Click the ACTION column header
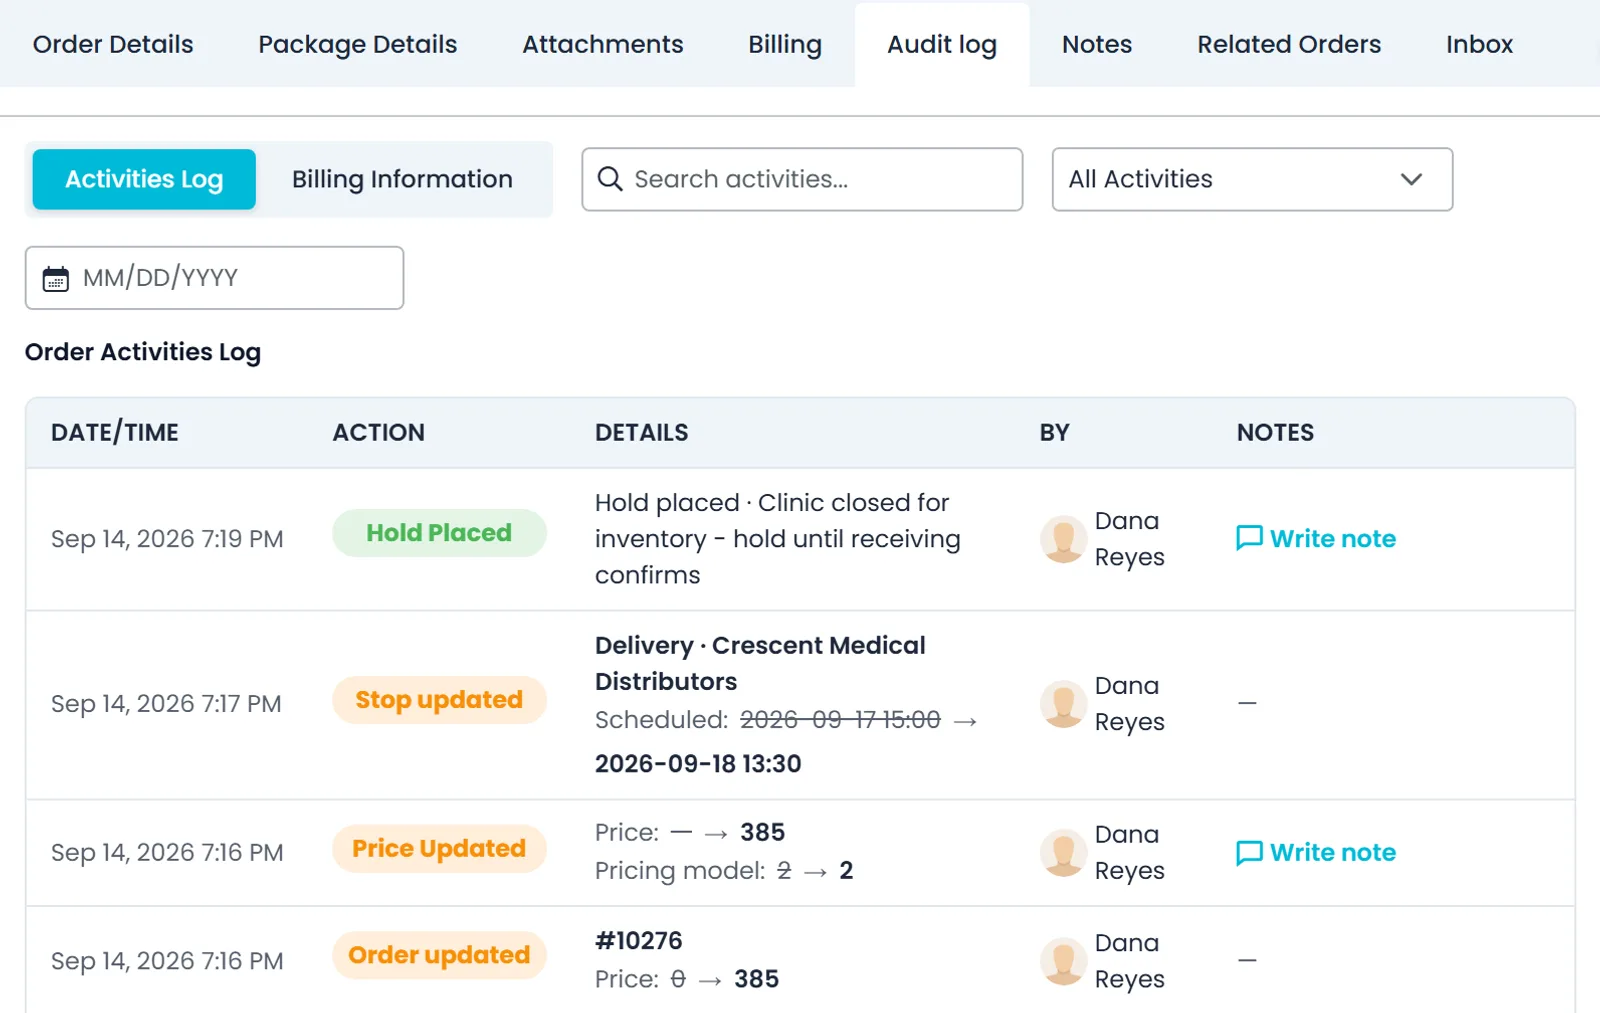Screen dimensions: 1600x1013 click(x=379, y=433)
